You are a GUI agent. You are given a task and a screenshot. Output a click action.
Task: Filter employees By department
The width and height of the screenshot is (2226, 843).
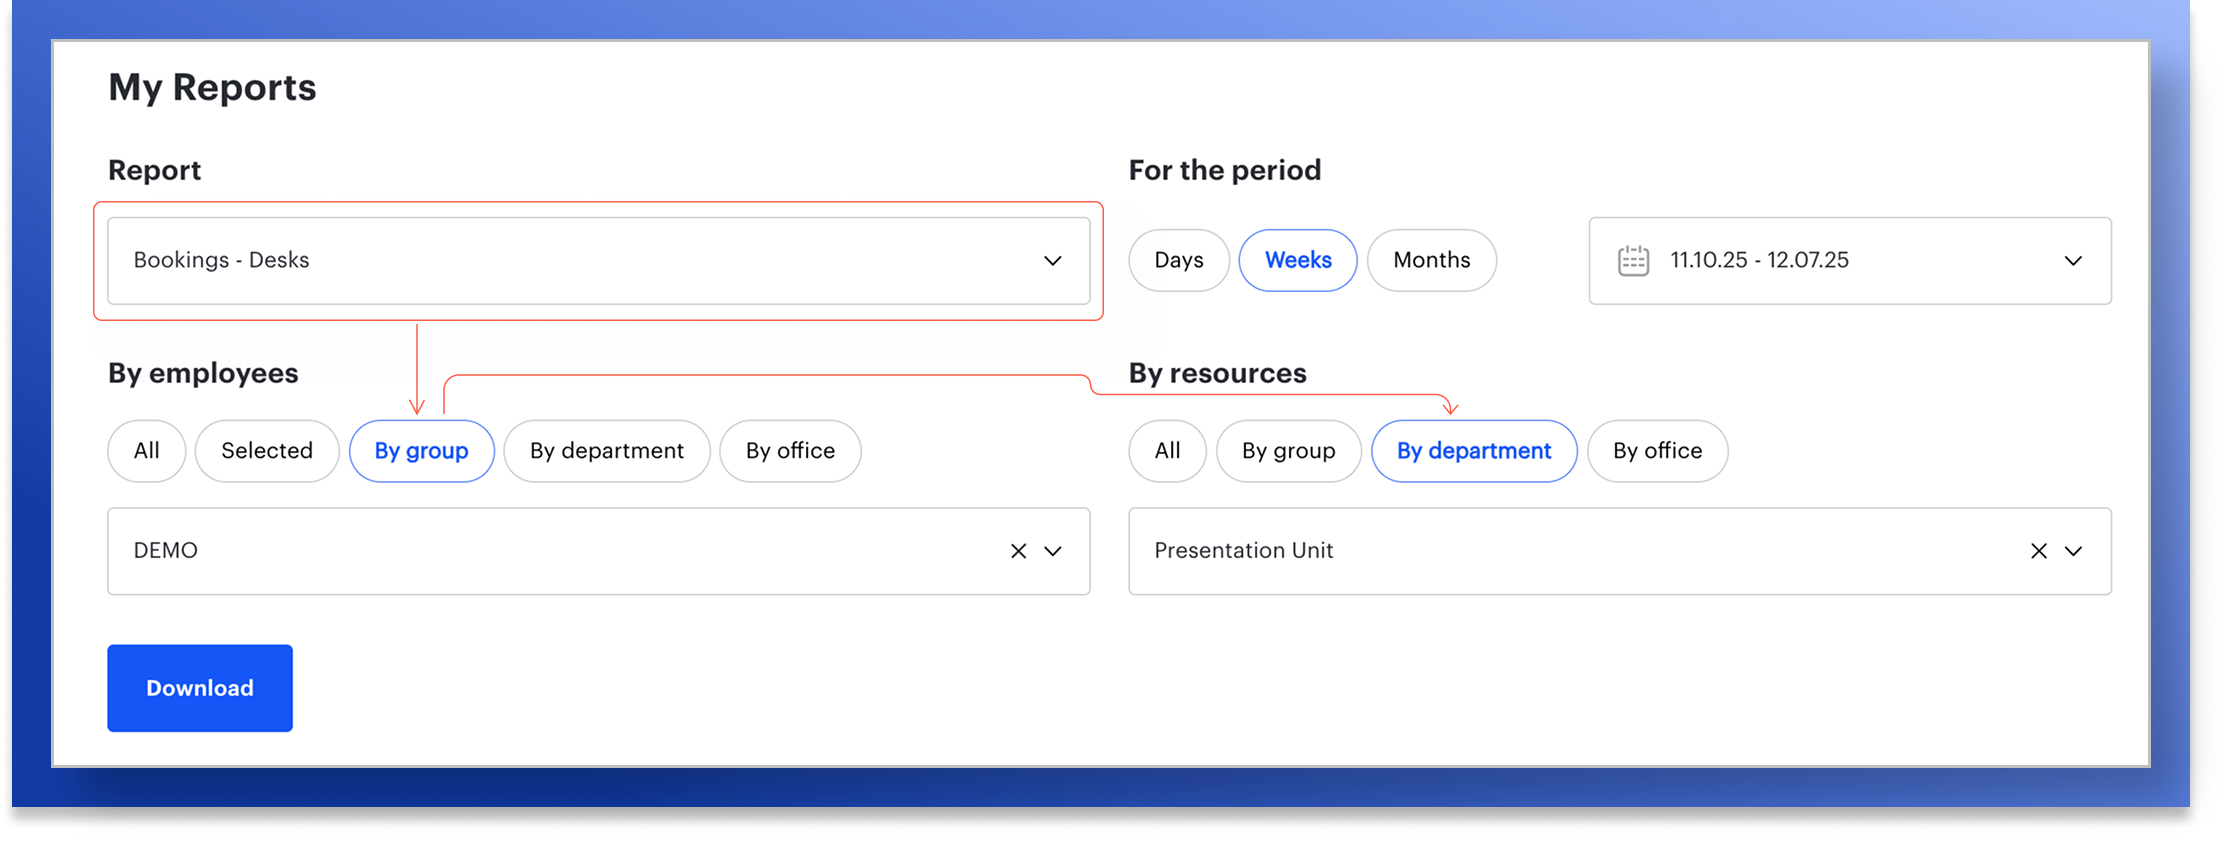(x=606, y=451)
